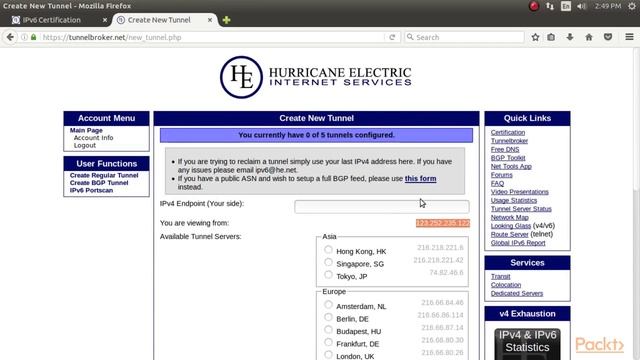Follow the 'this form' BGP link
Viewport: 640px width, 360px height.
(420, 178)
